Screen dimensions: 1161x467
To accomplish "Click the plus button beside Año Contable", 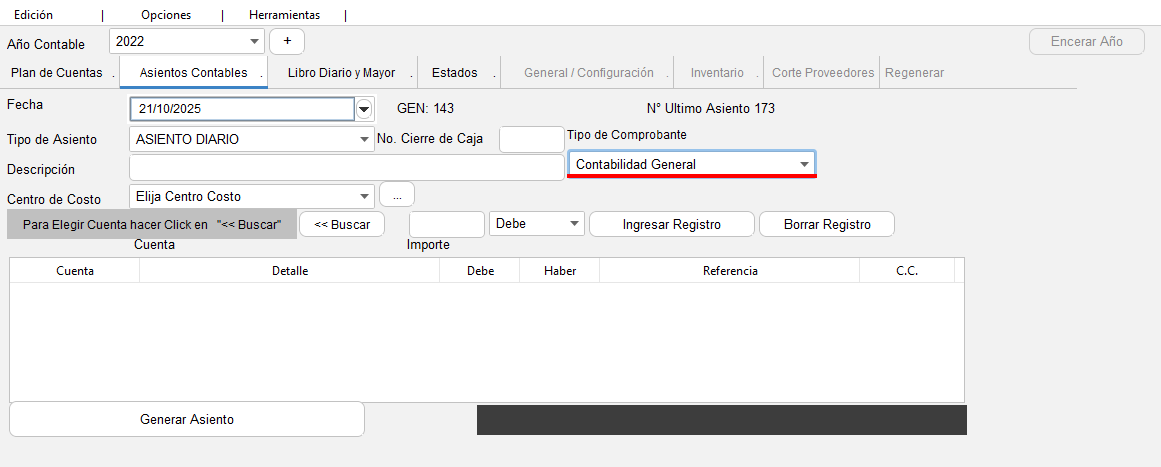I will (x=287, y=42).
